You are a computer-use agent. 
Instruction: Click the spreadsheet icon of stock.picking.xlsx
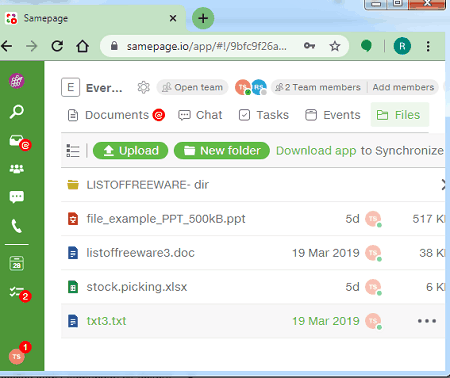click(73, 287)
